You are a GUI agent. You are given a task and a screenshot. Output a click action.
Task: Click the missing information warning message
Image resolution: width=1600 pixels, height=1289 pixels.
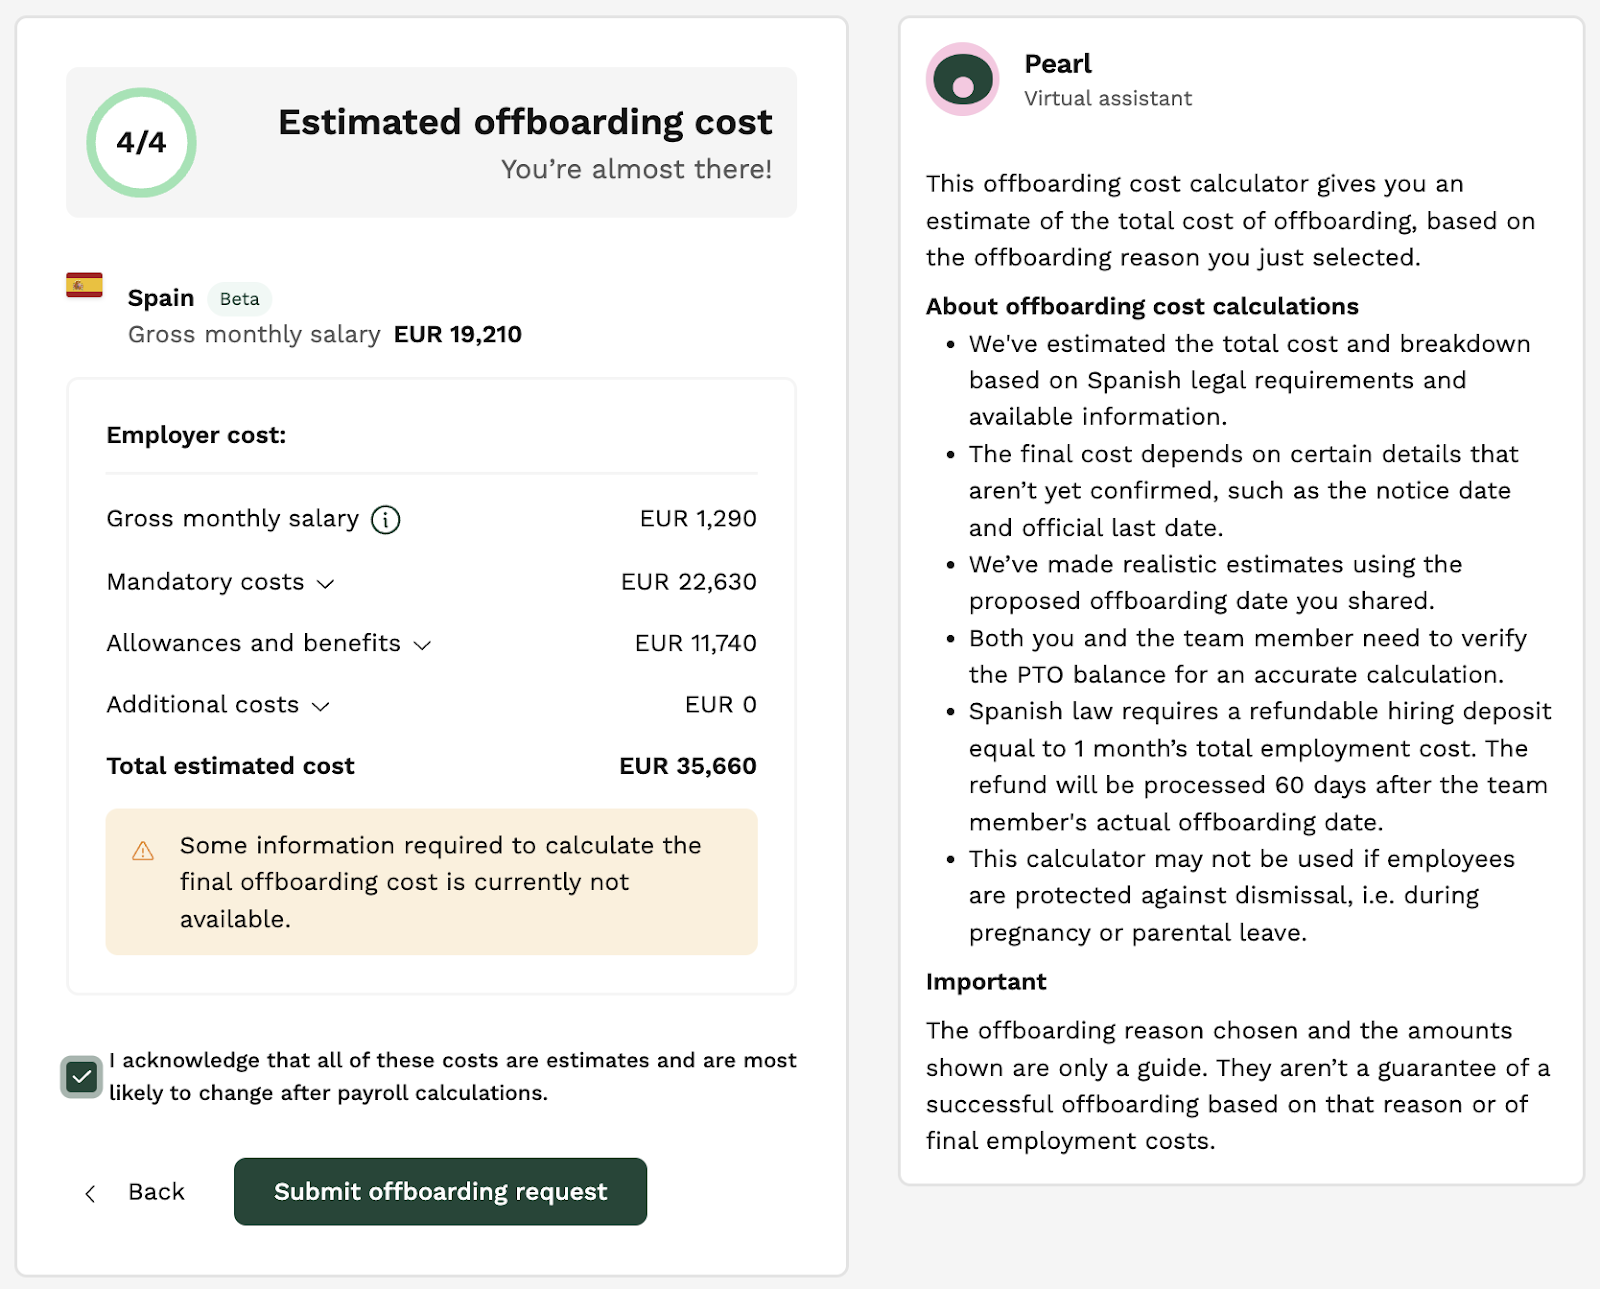pos(440,882)
